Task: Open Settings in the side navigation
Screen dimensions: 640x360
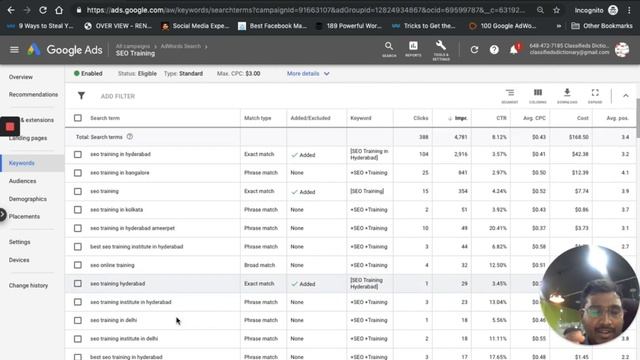Action: point(20,242)
